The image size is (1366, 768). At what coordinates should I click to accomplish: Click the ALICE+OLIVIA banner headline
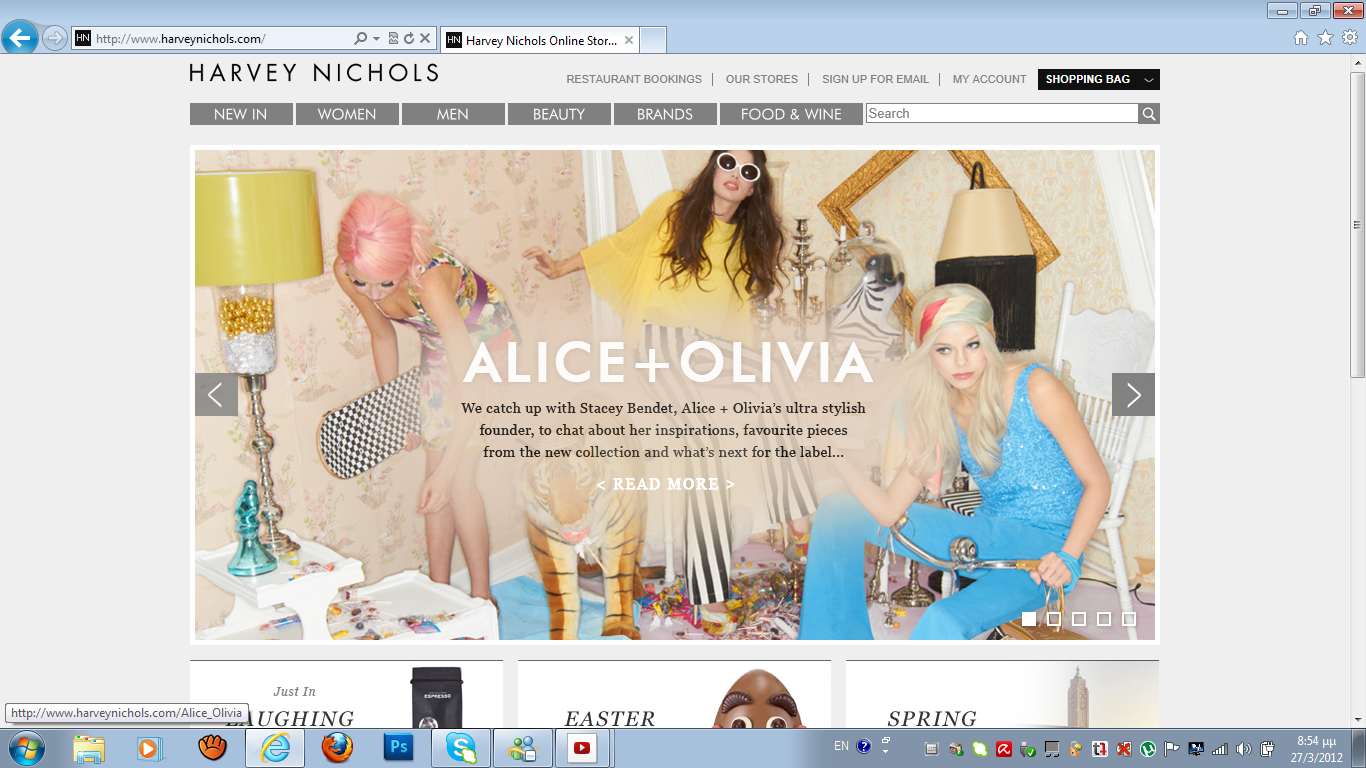coord(668,362)
